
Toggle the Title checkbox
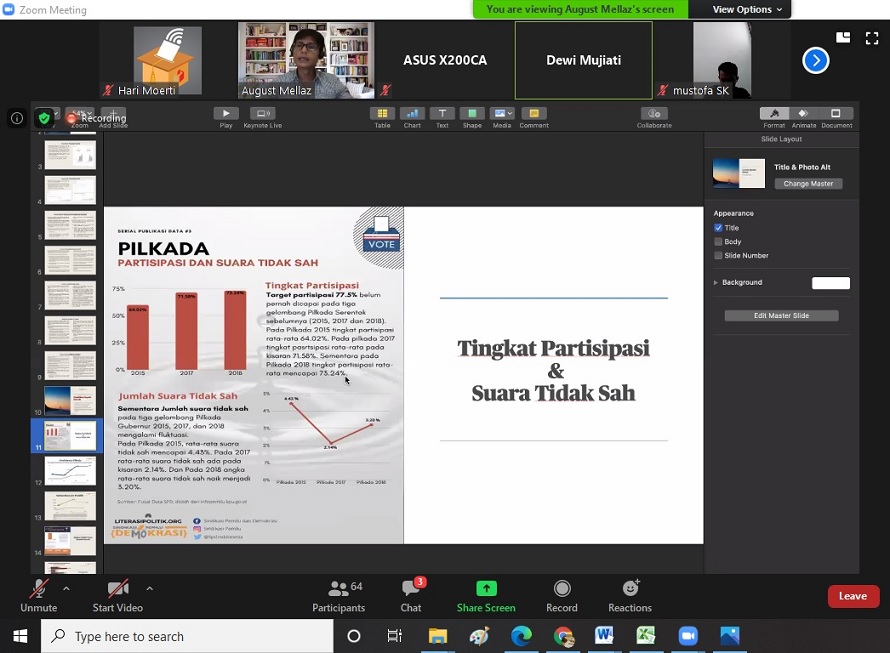point(718,228)
